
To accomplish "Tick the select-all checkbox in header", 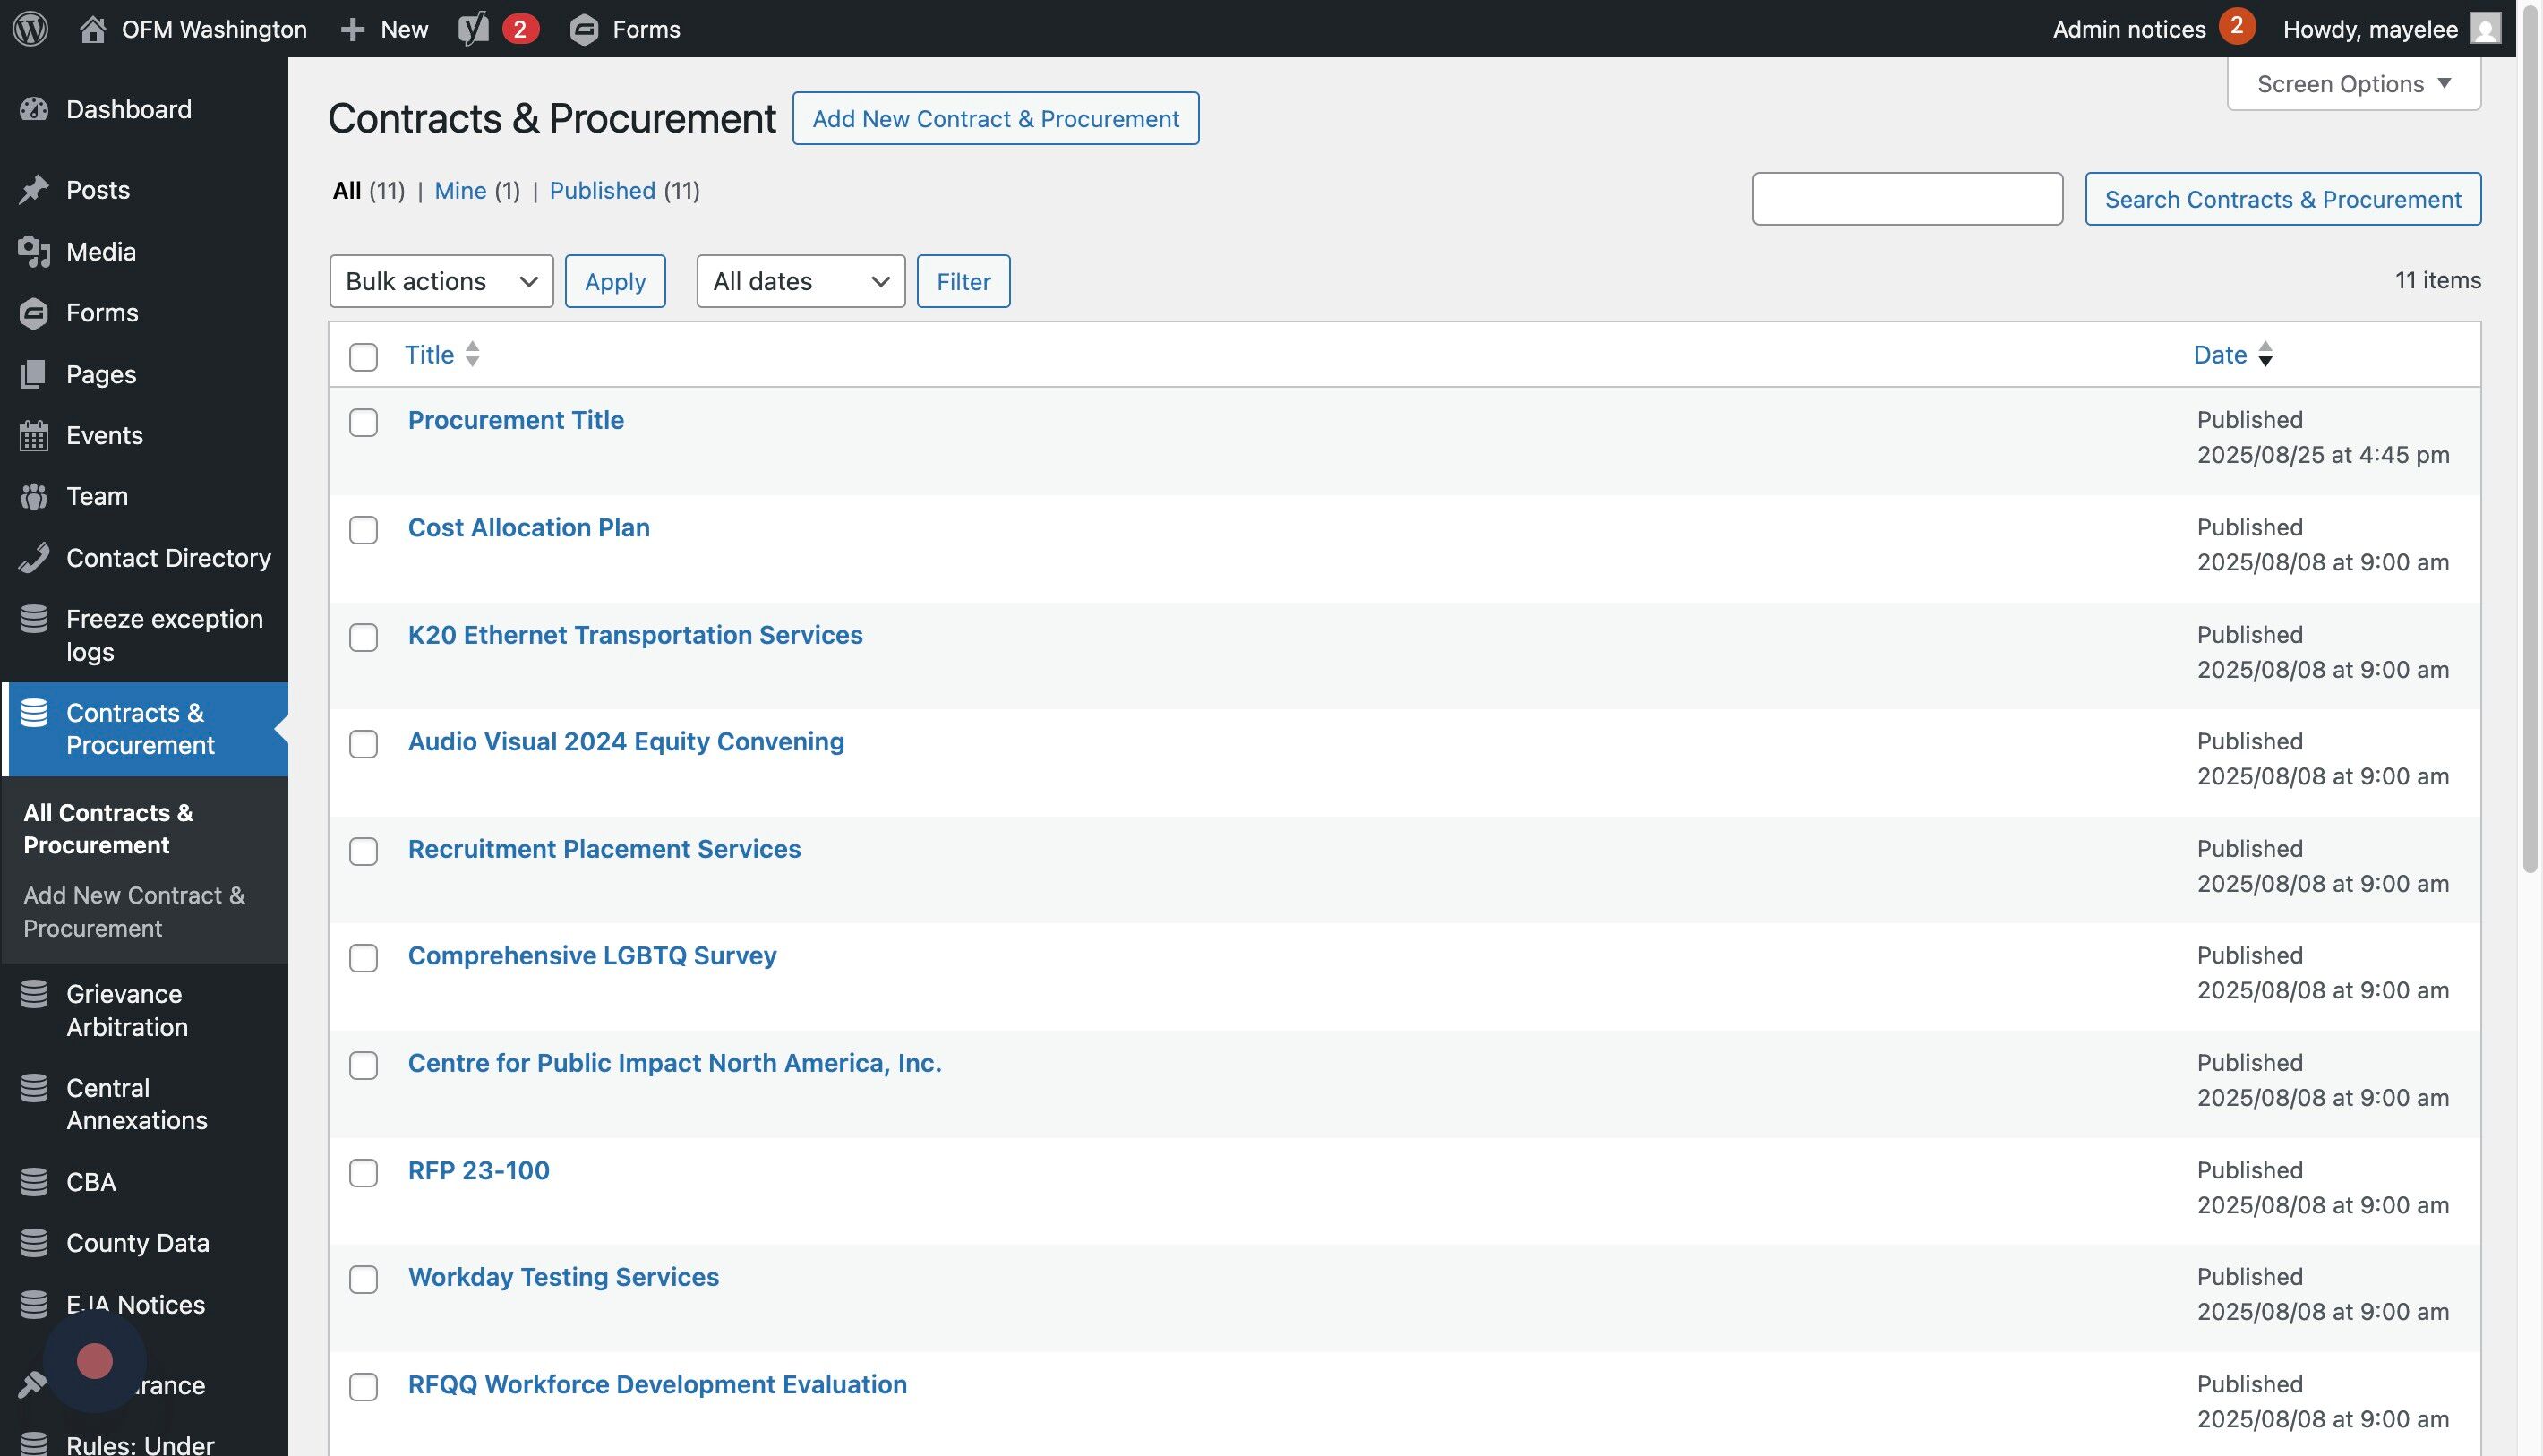I will pos(363,357).
